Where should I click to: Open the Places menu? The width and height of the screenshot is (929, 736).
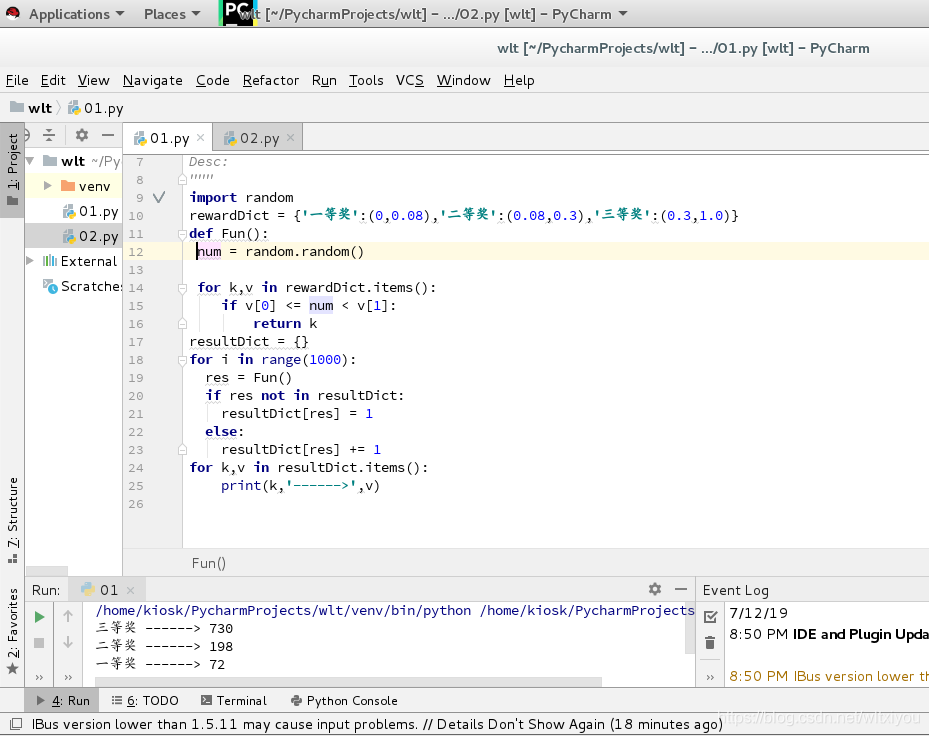coord(172,14)
